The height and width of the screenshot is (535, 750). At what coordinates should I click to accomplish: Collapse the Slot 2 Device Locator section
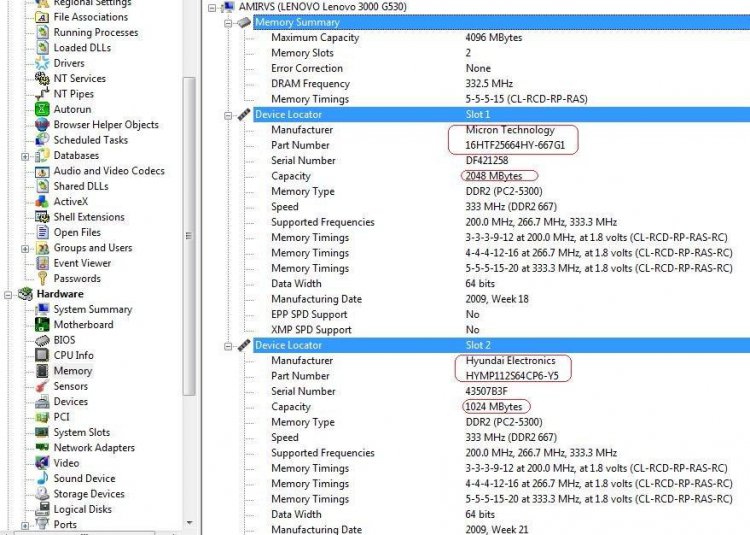point(228,346)
